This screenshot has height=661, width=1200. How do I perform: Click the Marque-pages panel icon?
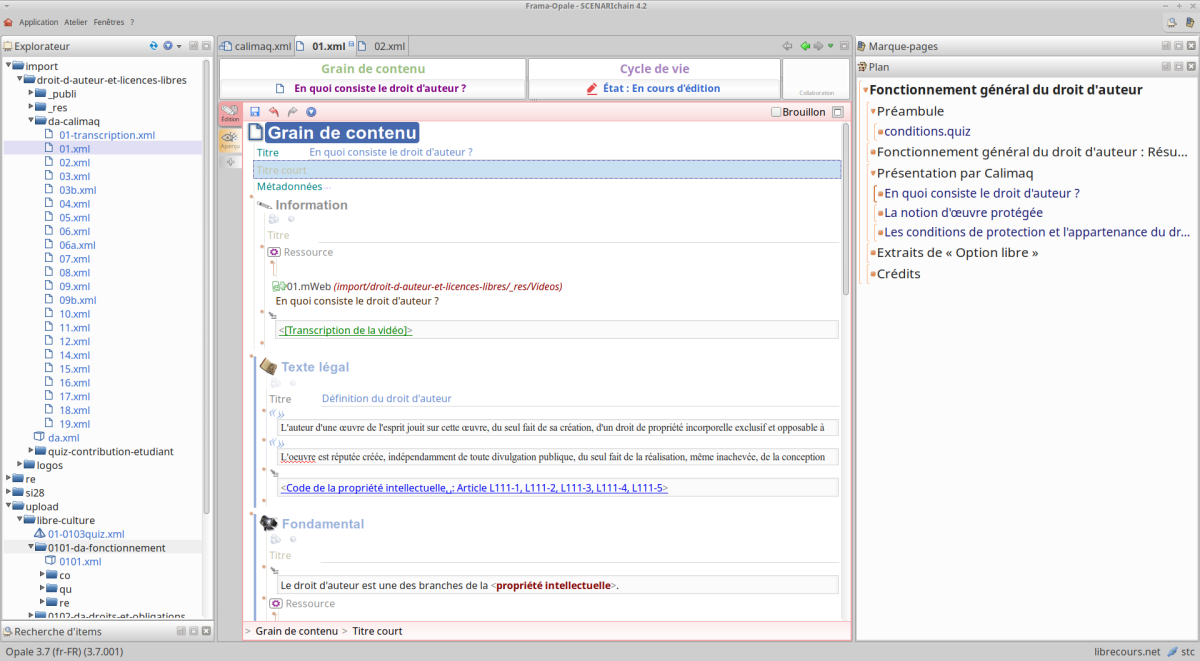point(862,46)
